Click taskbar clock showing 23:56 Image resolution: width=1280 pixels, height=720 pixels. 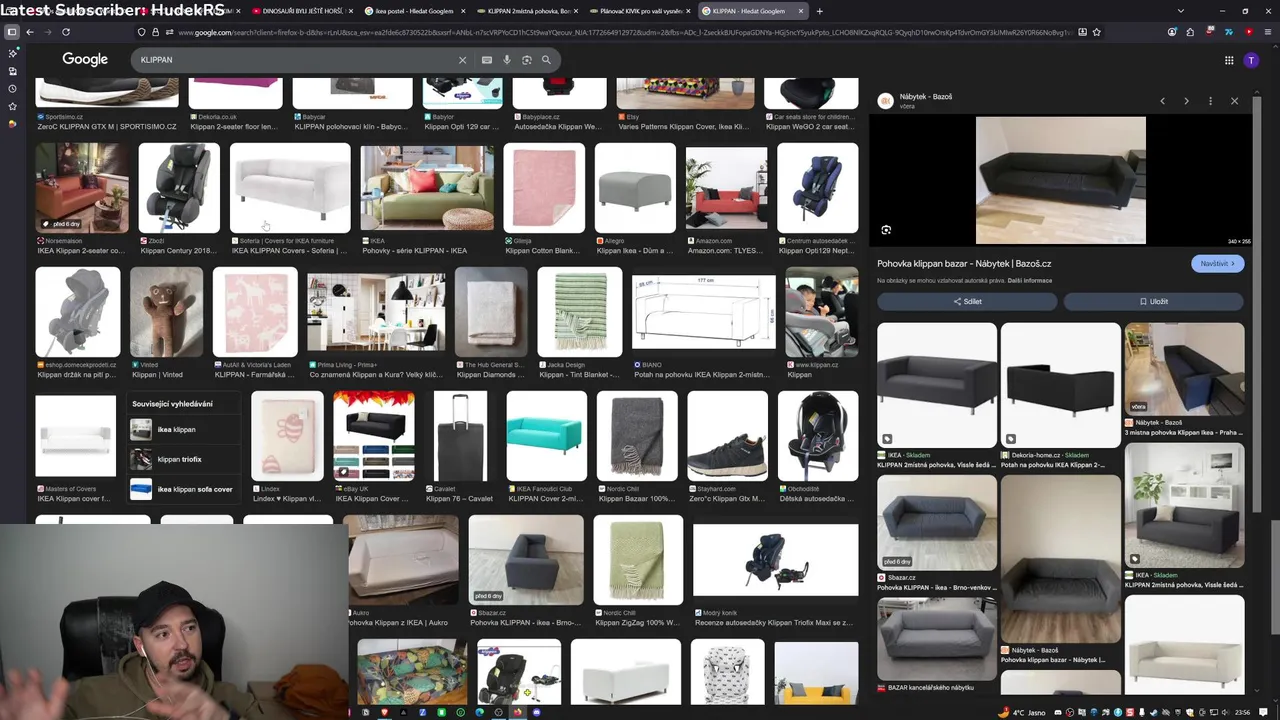click(1242, 713)
